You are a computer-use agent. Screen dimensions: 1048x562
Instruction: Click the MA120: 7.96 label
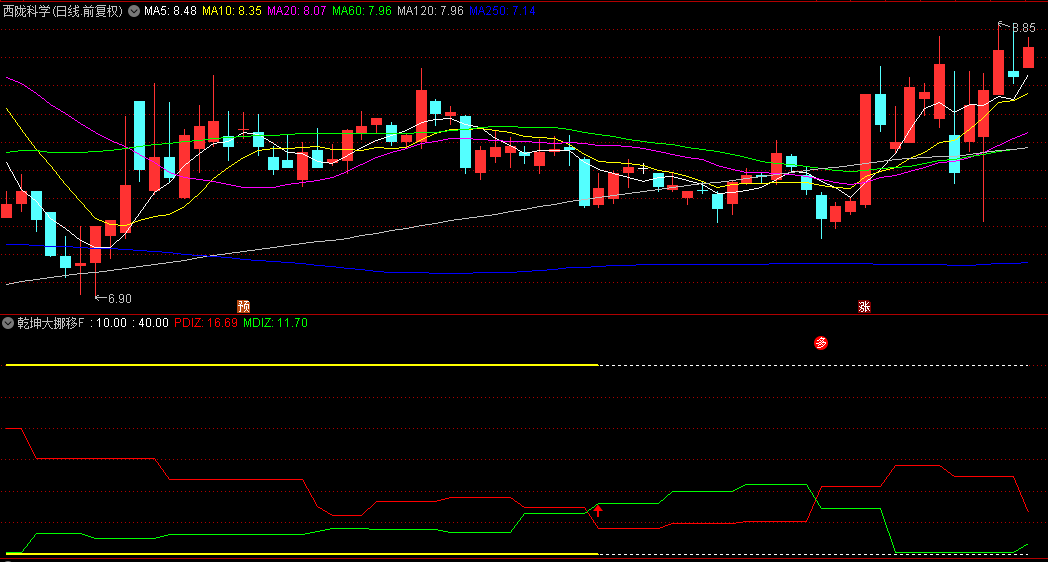430,11
